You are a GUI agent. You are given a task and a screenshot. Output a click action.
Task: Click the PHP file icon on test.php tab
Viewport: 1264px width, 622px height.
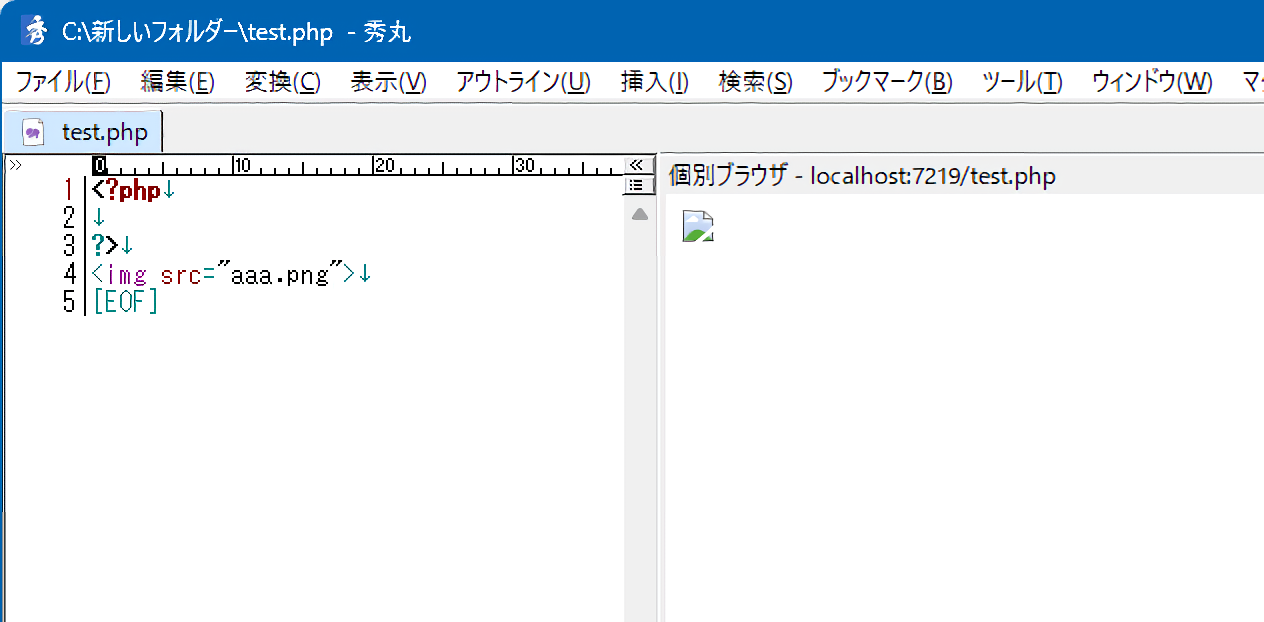pos(34,131)
